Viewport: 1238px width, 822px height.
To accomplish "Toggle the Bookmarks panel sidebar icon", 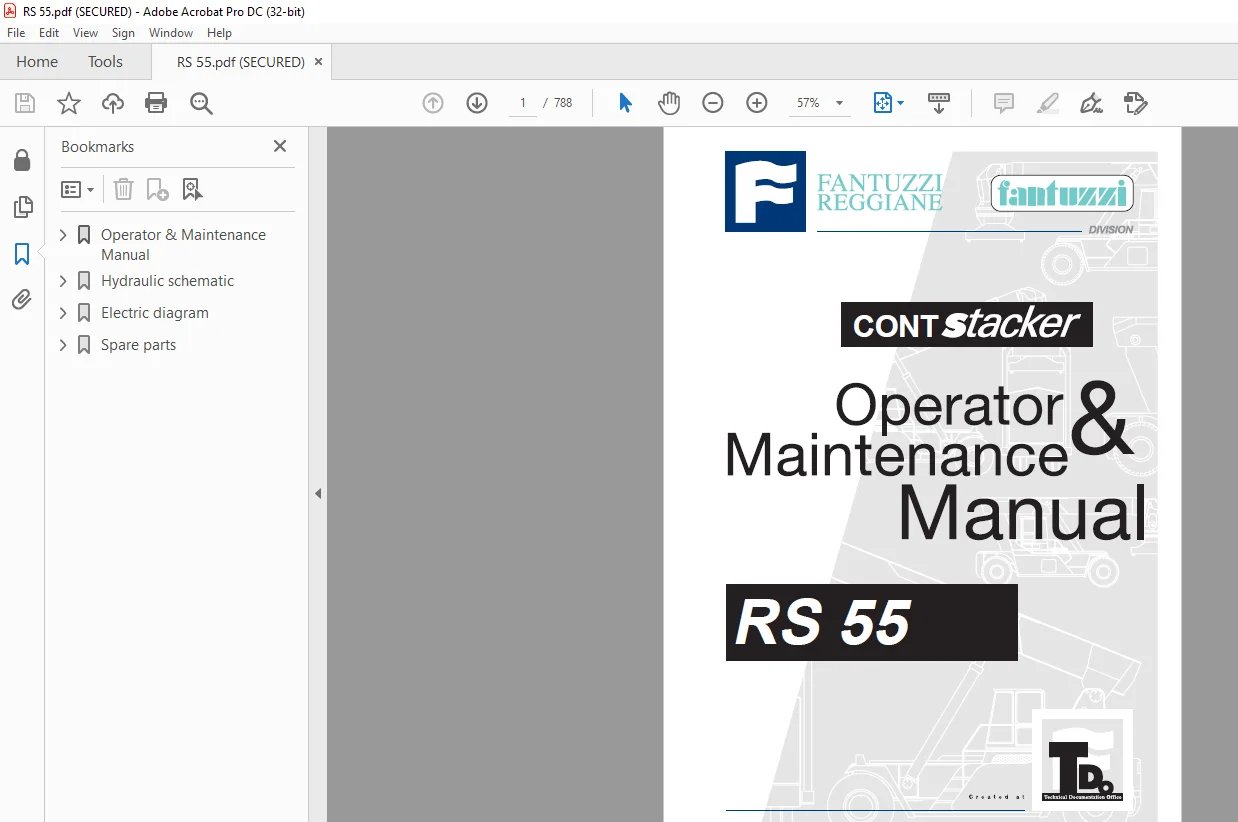I will point(22,254).
